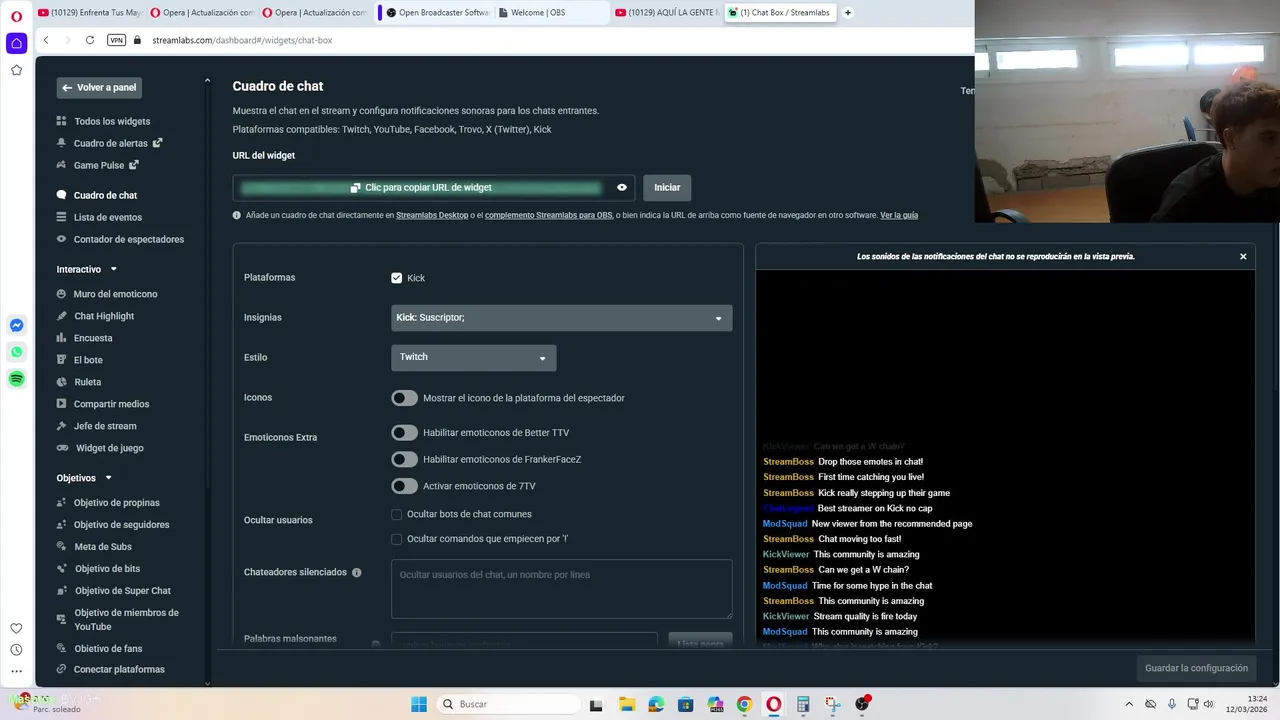Open Messenger in Opera sidebar
The height and width of the screenshot is (720, 1280).
(x=16, y=325)
